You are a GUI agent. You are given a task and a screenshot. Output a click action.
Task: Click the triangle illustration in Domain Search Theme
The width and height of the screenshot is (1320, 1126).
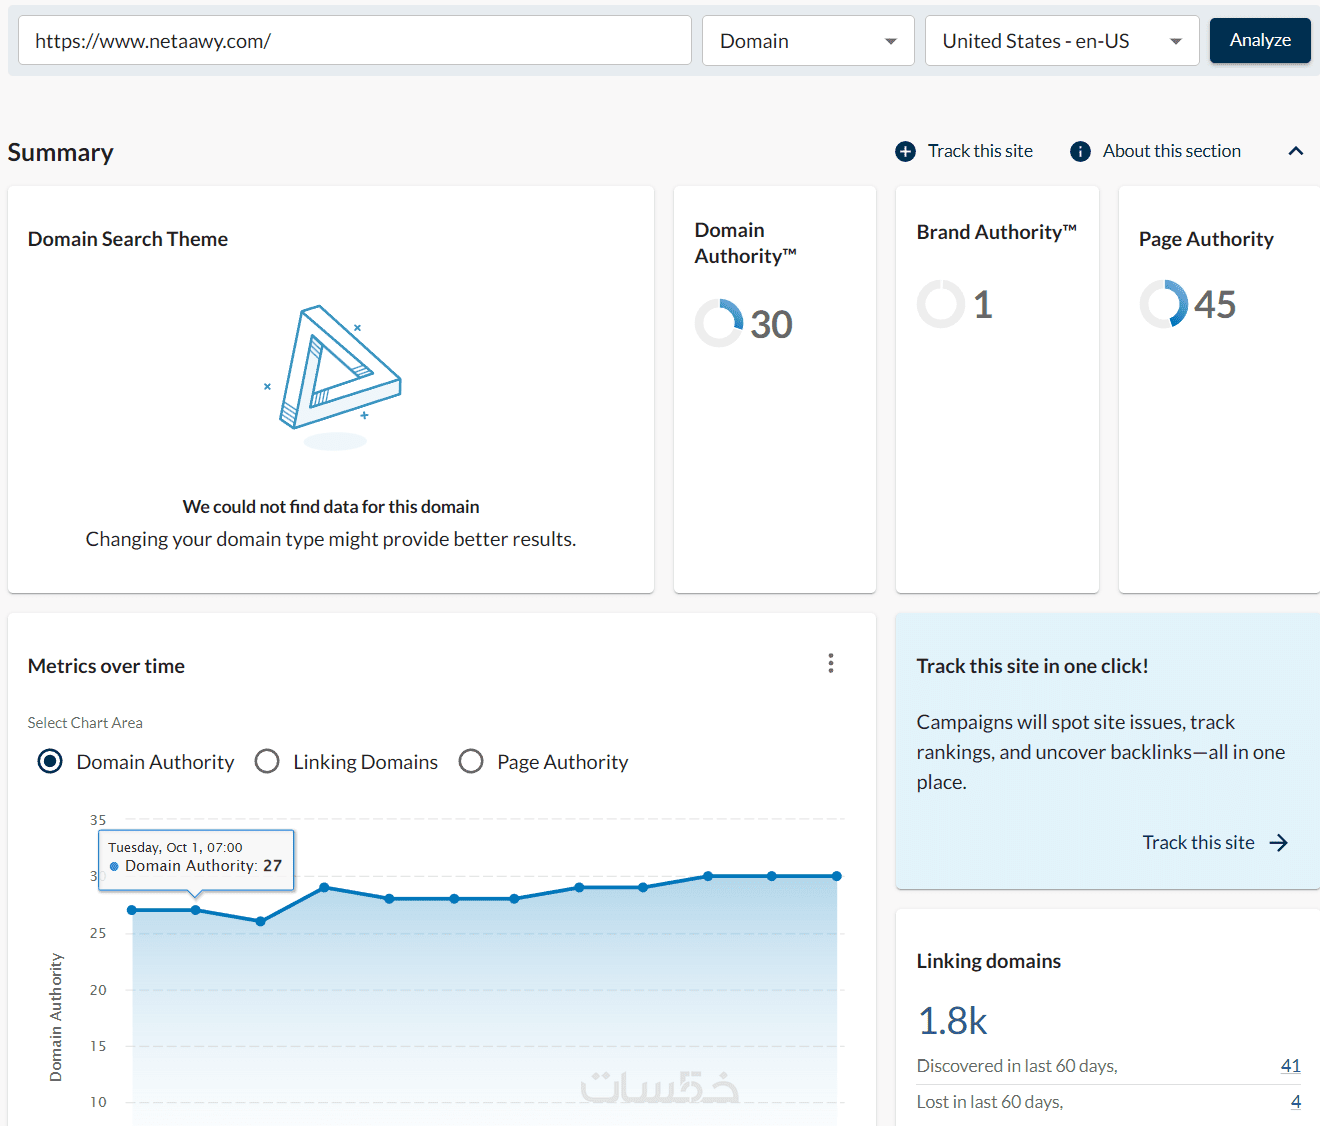[x=338, y=368]
